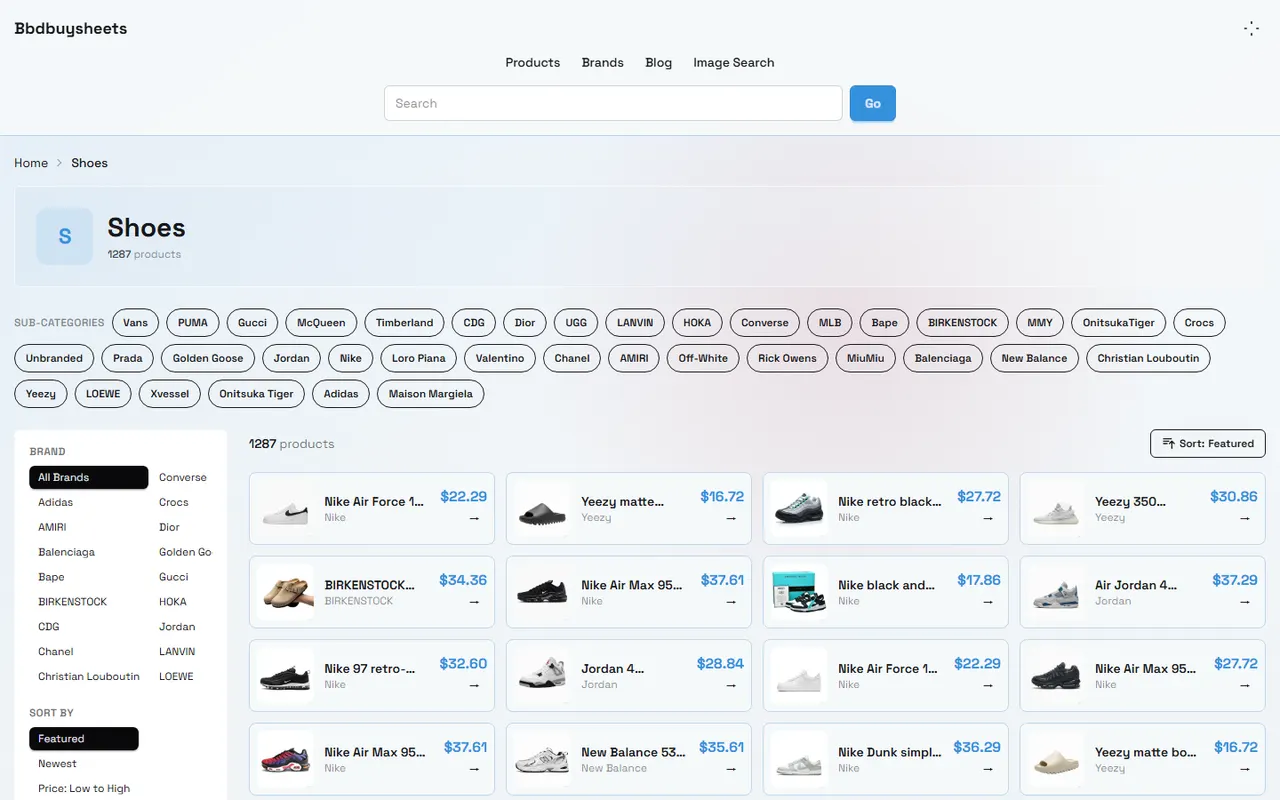Viewport: 1280px width, 800px height.
Task: Select the Loro Piana sub-category chip
Action: [419, 358]
